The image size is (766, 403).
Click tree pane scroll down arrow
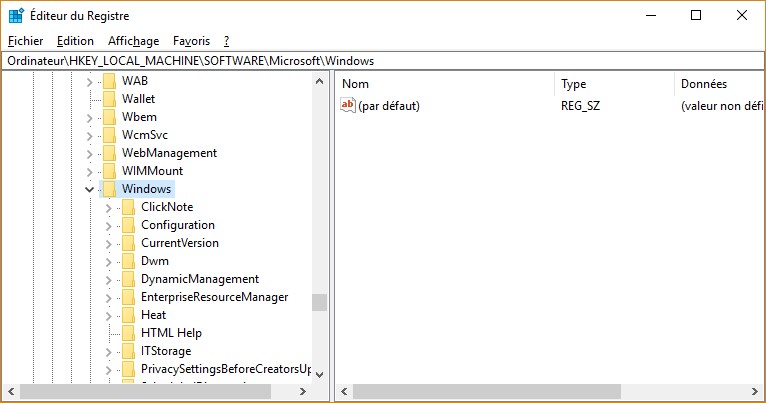(x=319, y=375)
